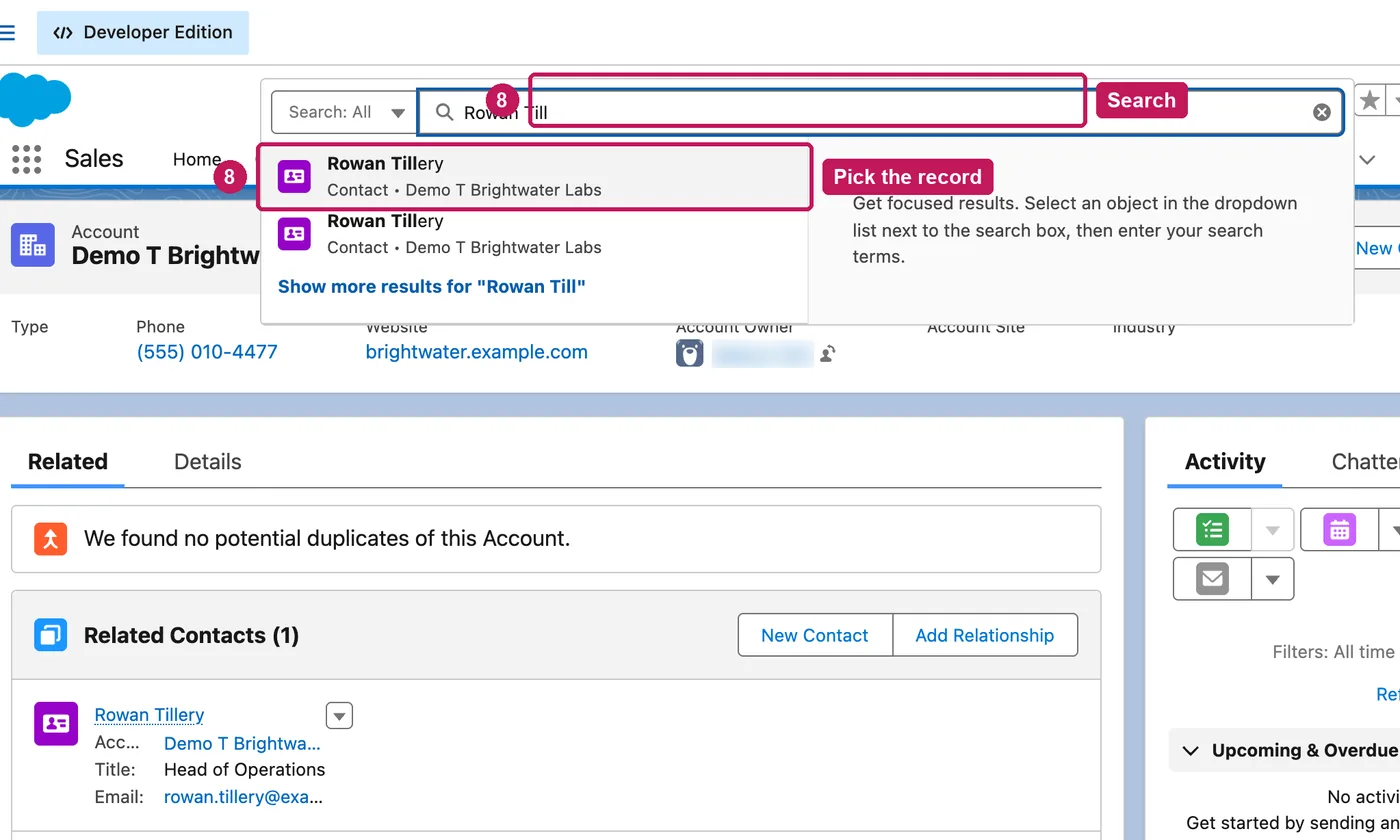
Task: Click the Account Owner bear avatar
Action: coord(690,353)
